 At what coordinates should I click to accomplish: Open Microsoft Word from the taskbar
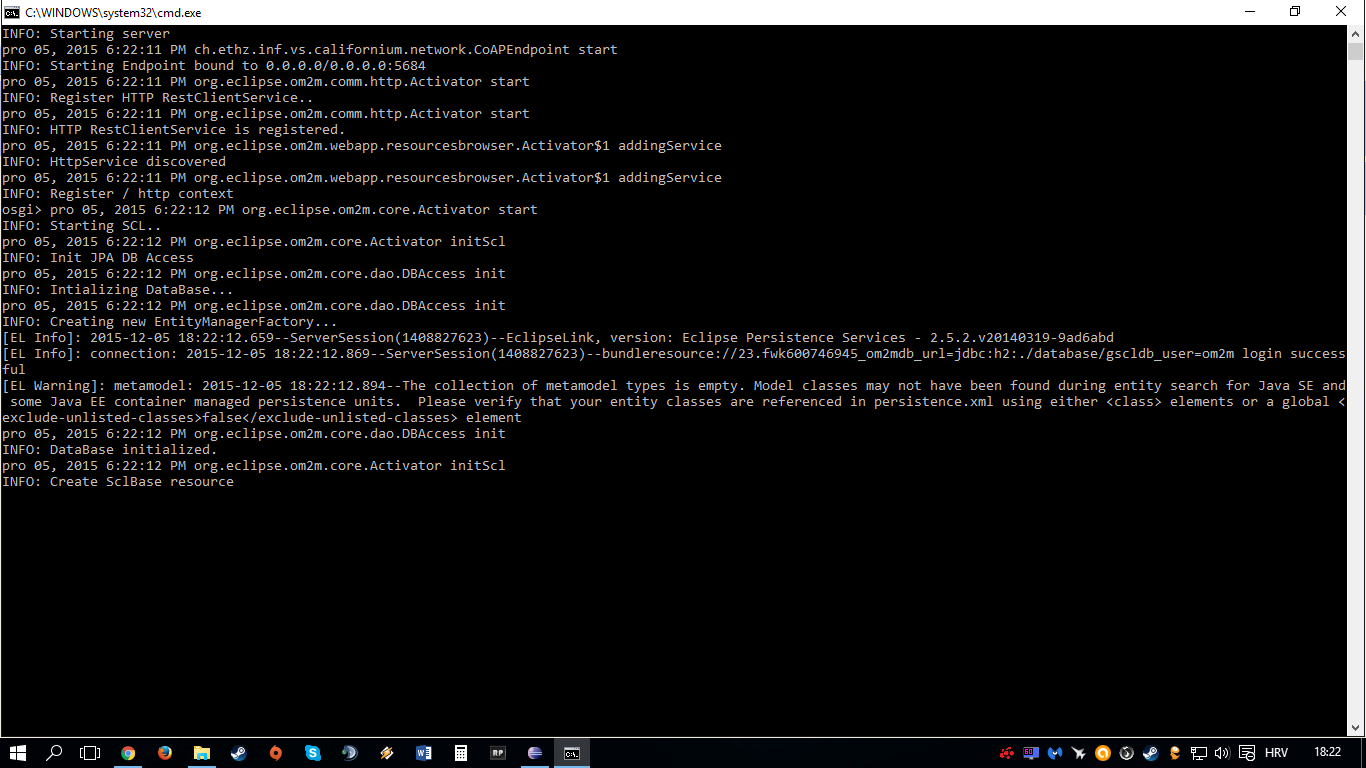click(x=423, y=753)
